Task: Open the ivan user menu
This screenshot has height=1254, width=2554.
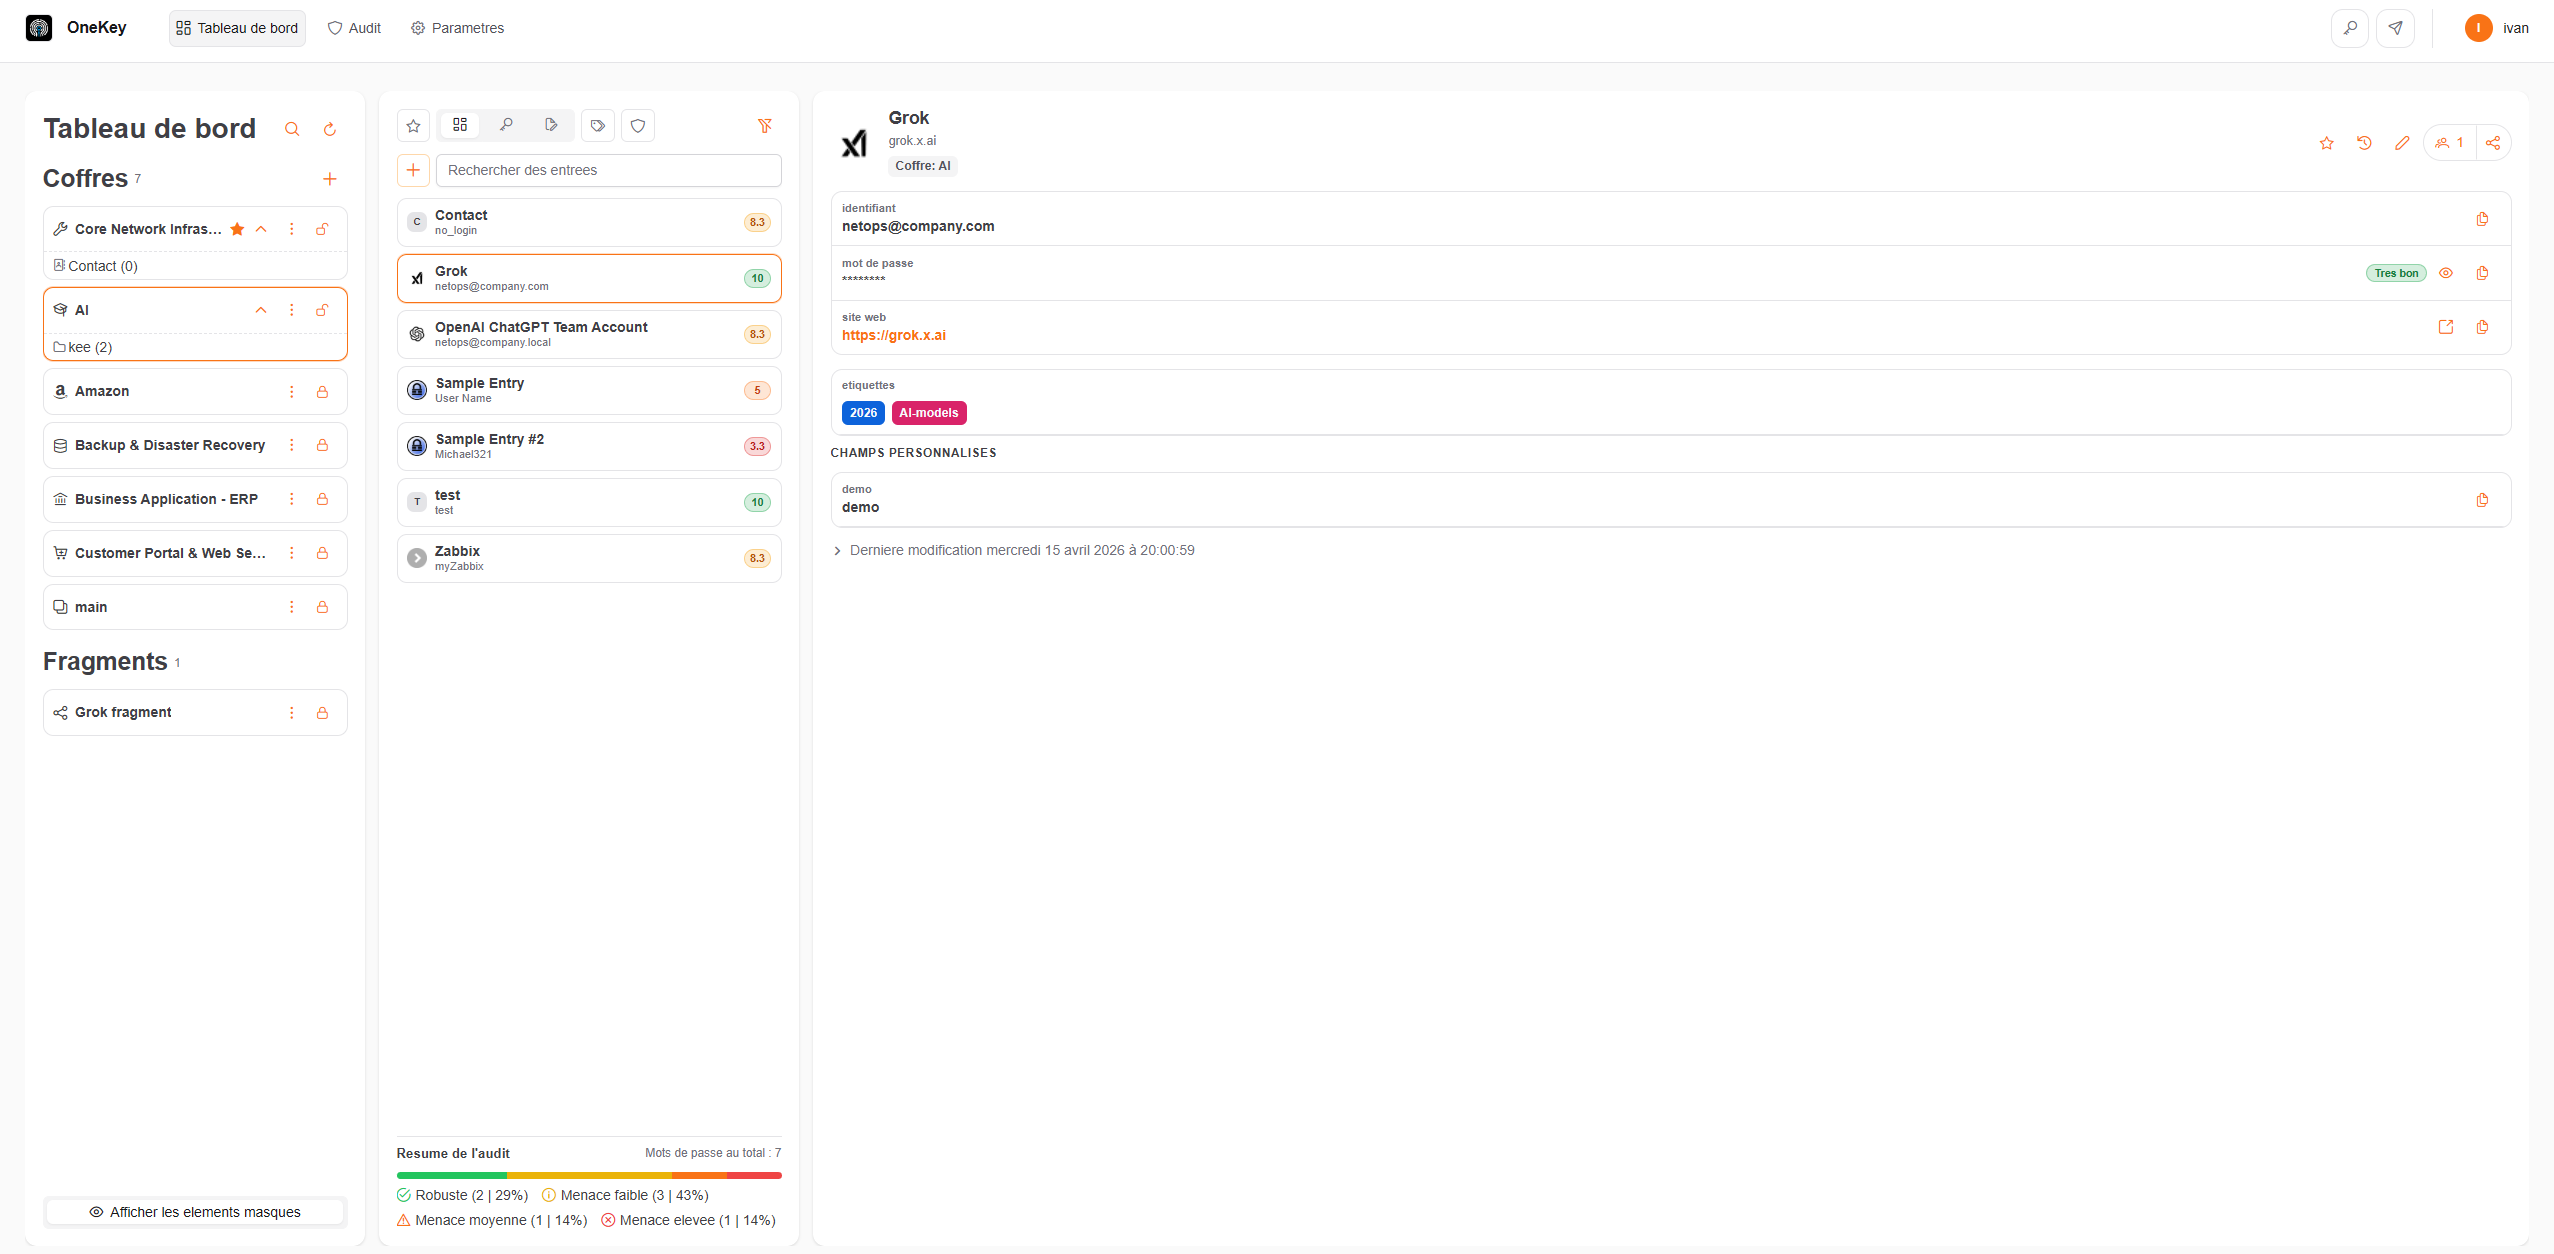Action: (x=2496, y=28)
